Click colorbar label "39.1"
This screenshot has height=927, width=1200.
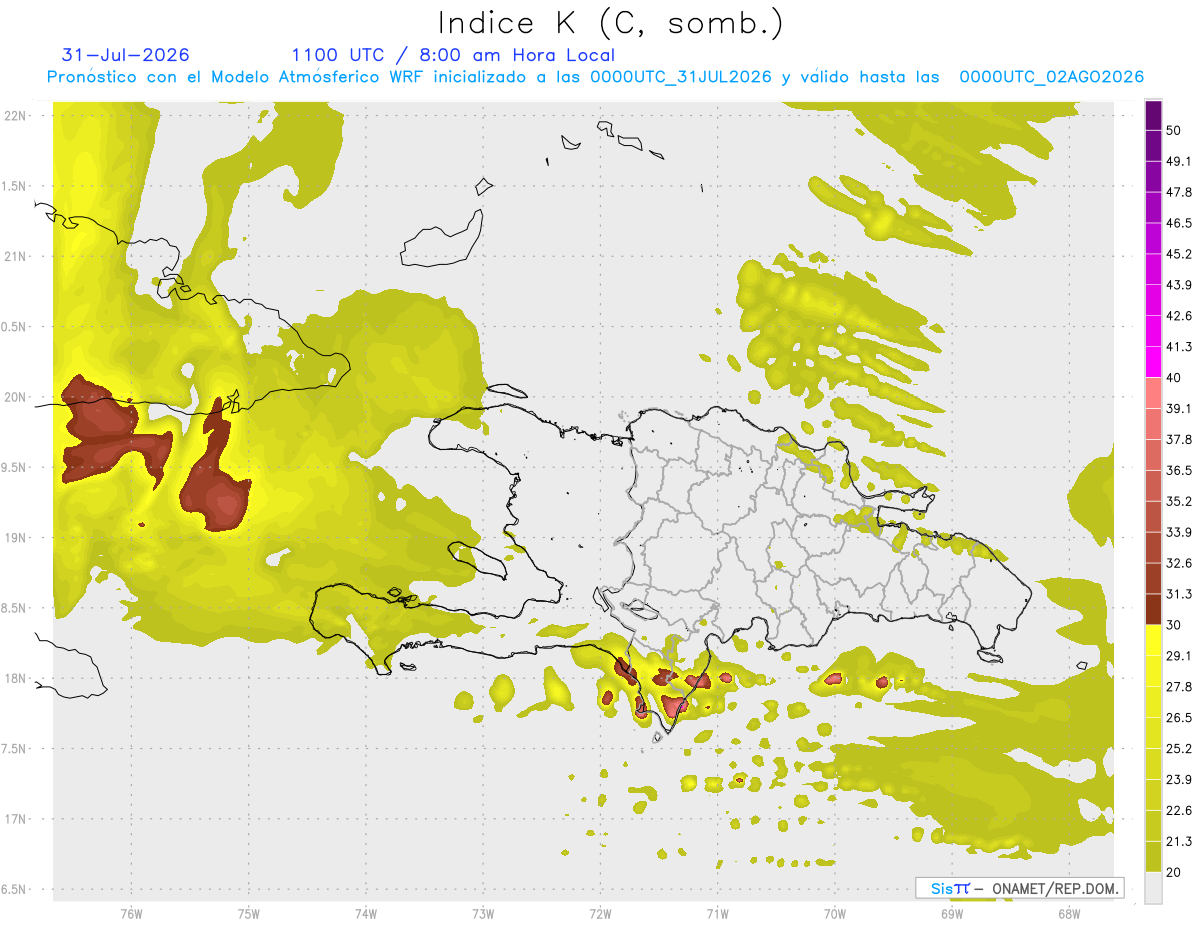(1179, 408)
